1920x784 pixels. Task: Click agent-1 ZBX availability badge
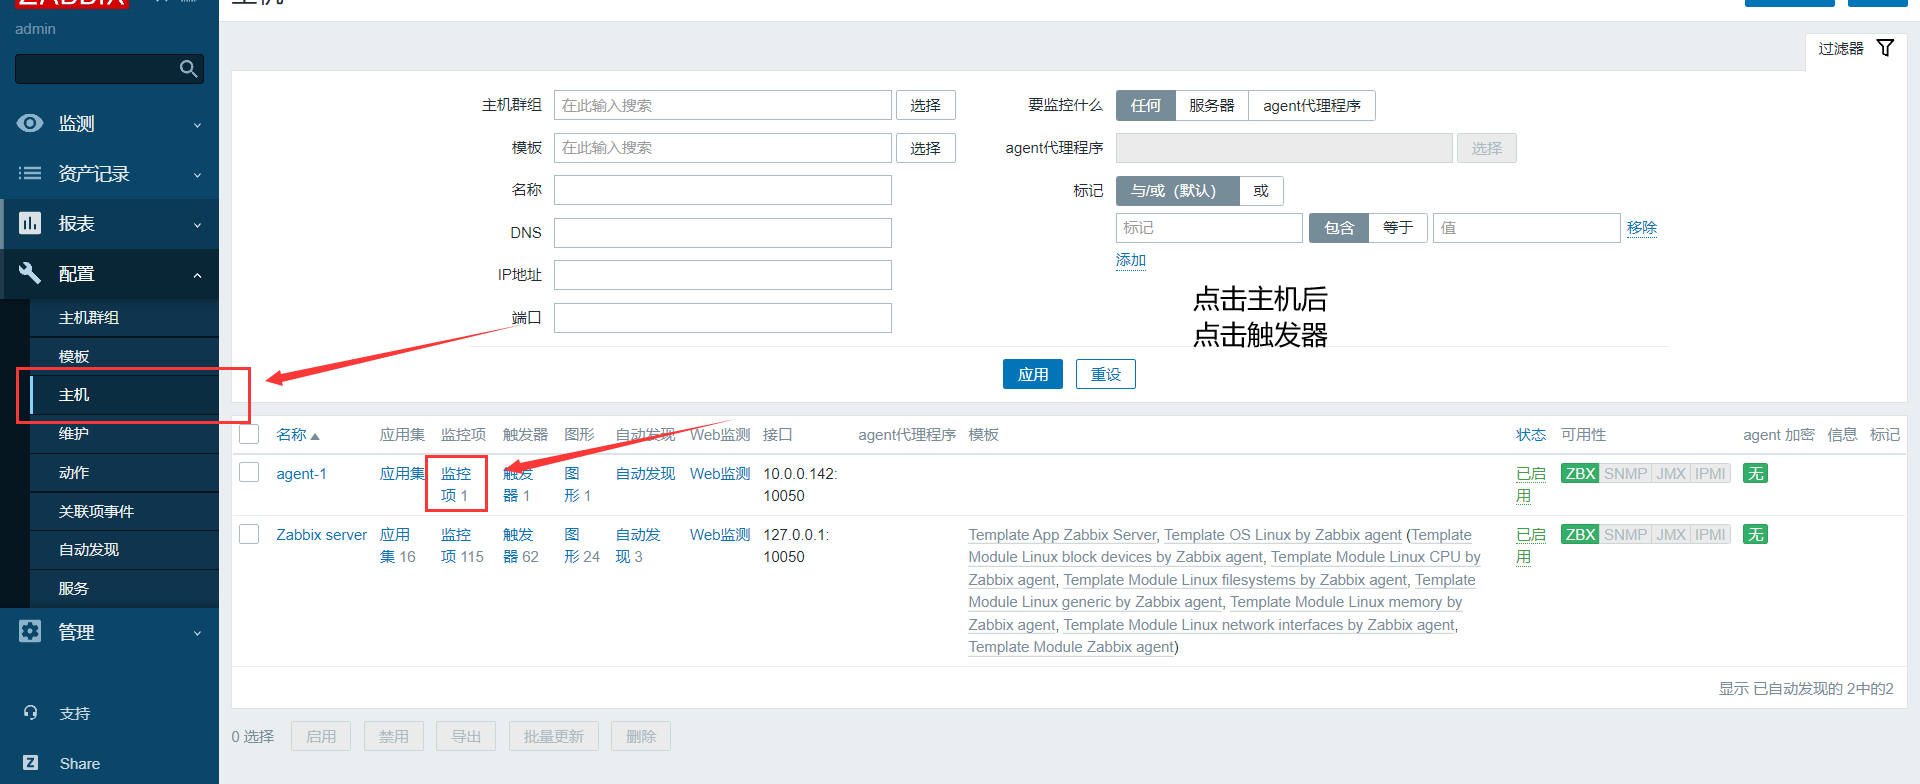[x=1580, y=474]
